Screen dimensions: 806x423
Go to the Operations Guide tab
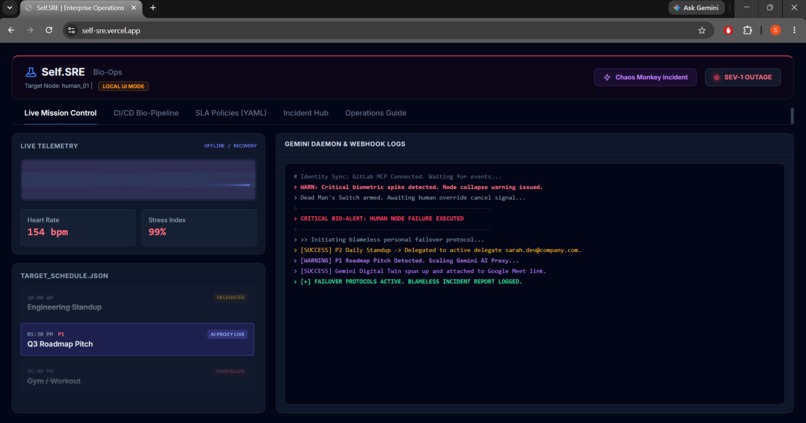click(375, 113)
